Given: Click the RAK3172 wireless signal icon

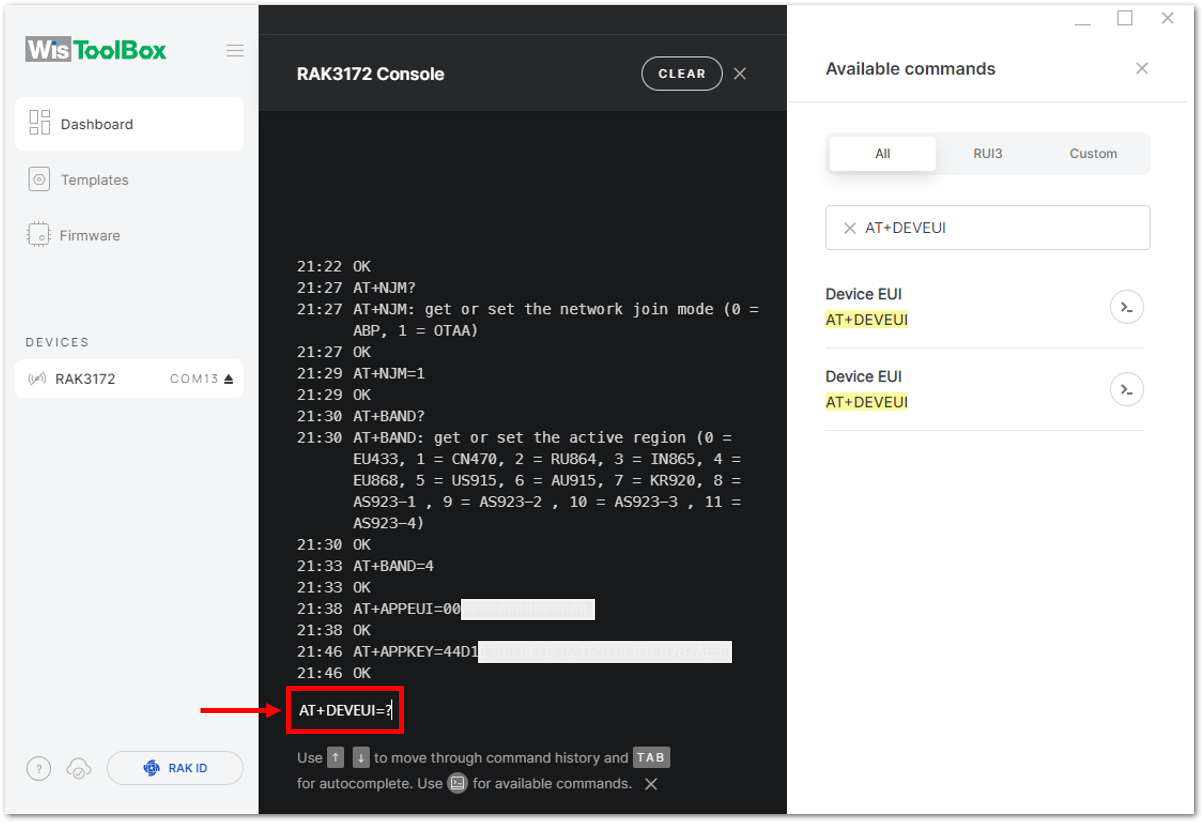Looking at the screenshot, I should click(37, 379).
